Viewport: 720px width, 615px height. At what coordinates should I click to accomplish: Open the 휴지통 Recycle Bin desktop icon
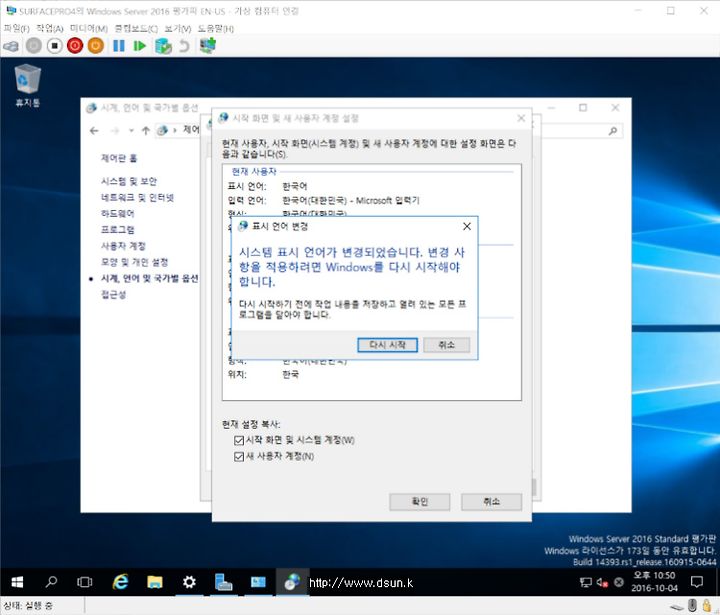tap(28, 85)
